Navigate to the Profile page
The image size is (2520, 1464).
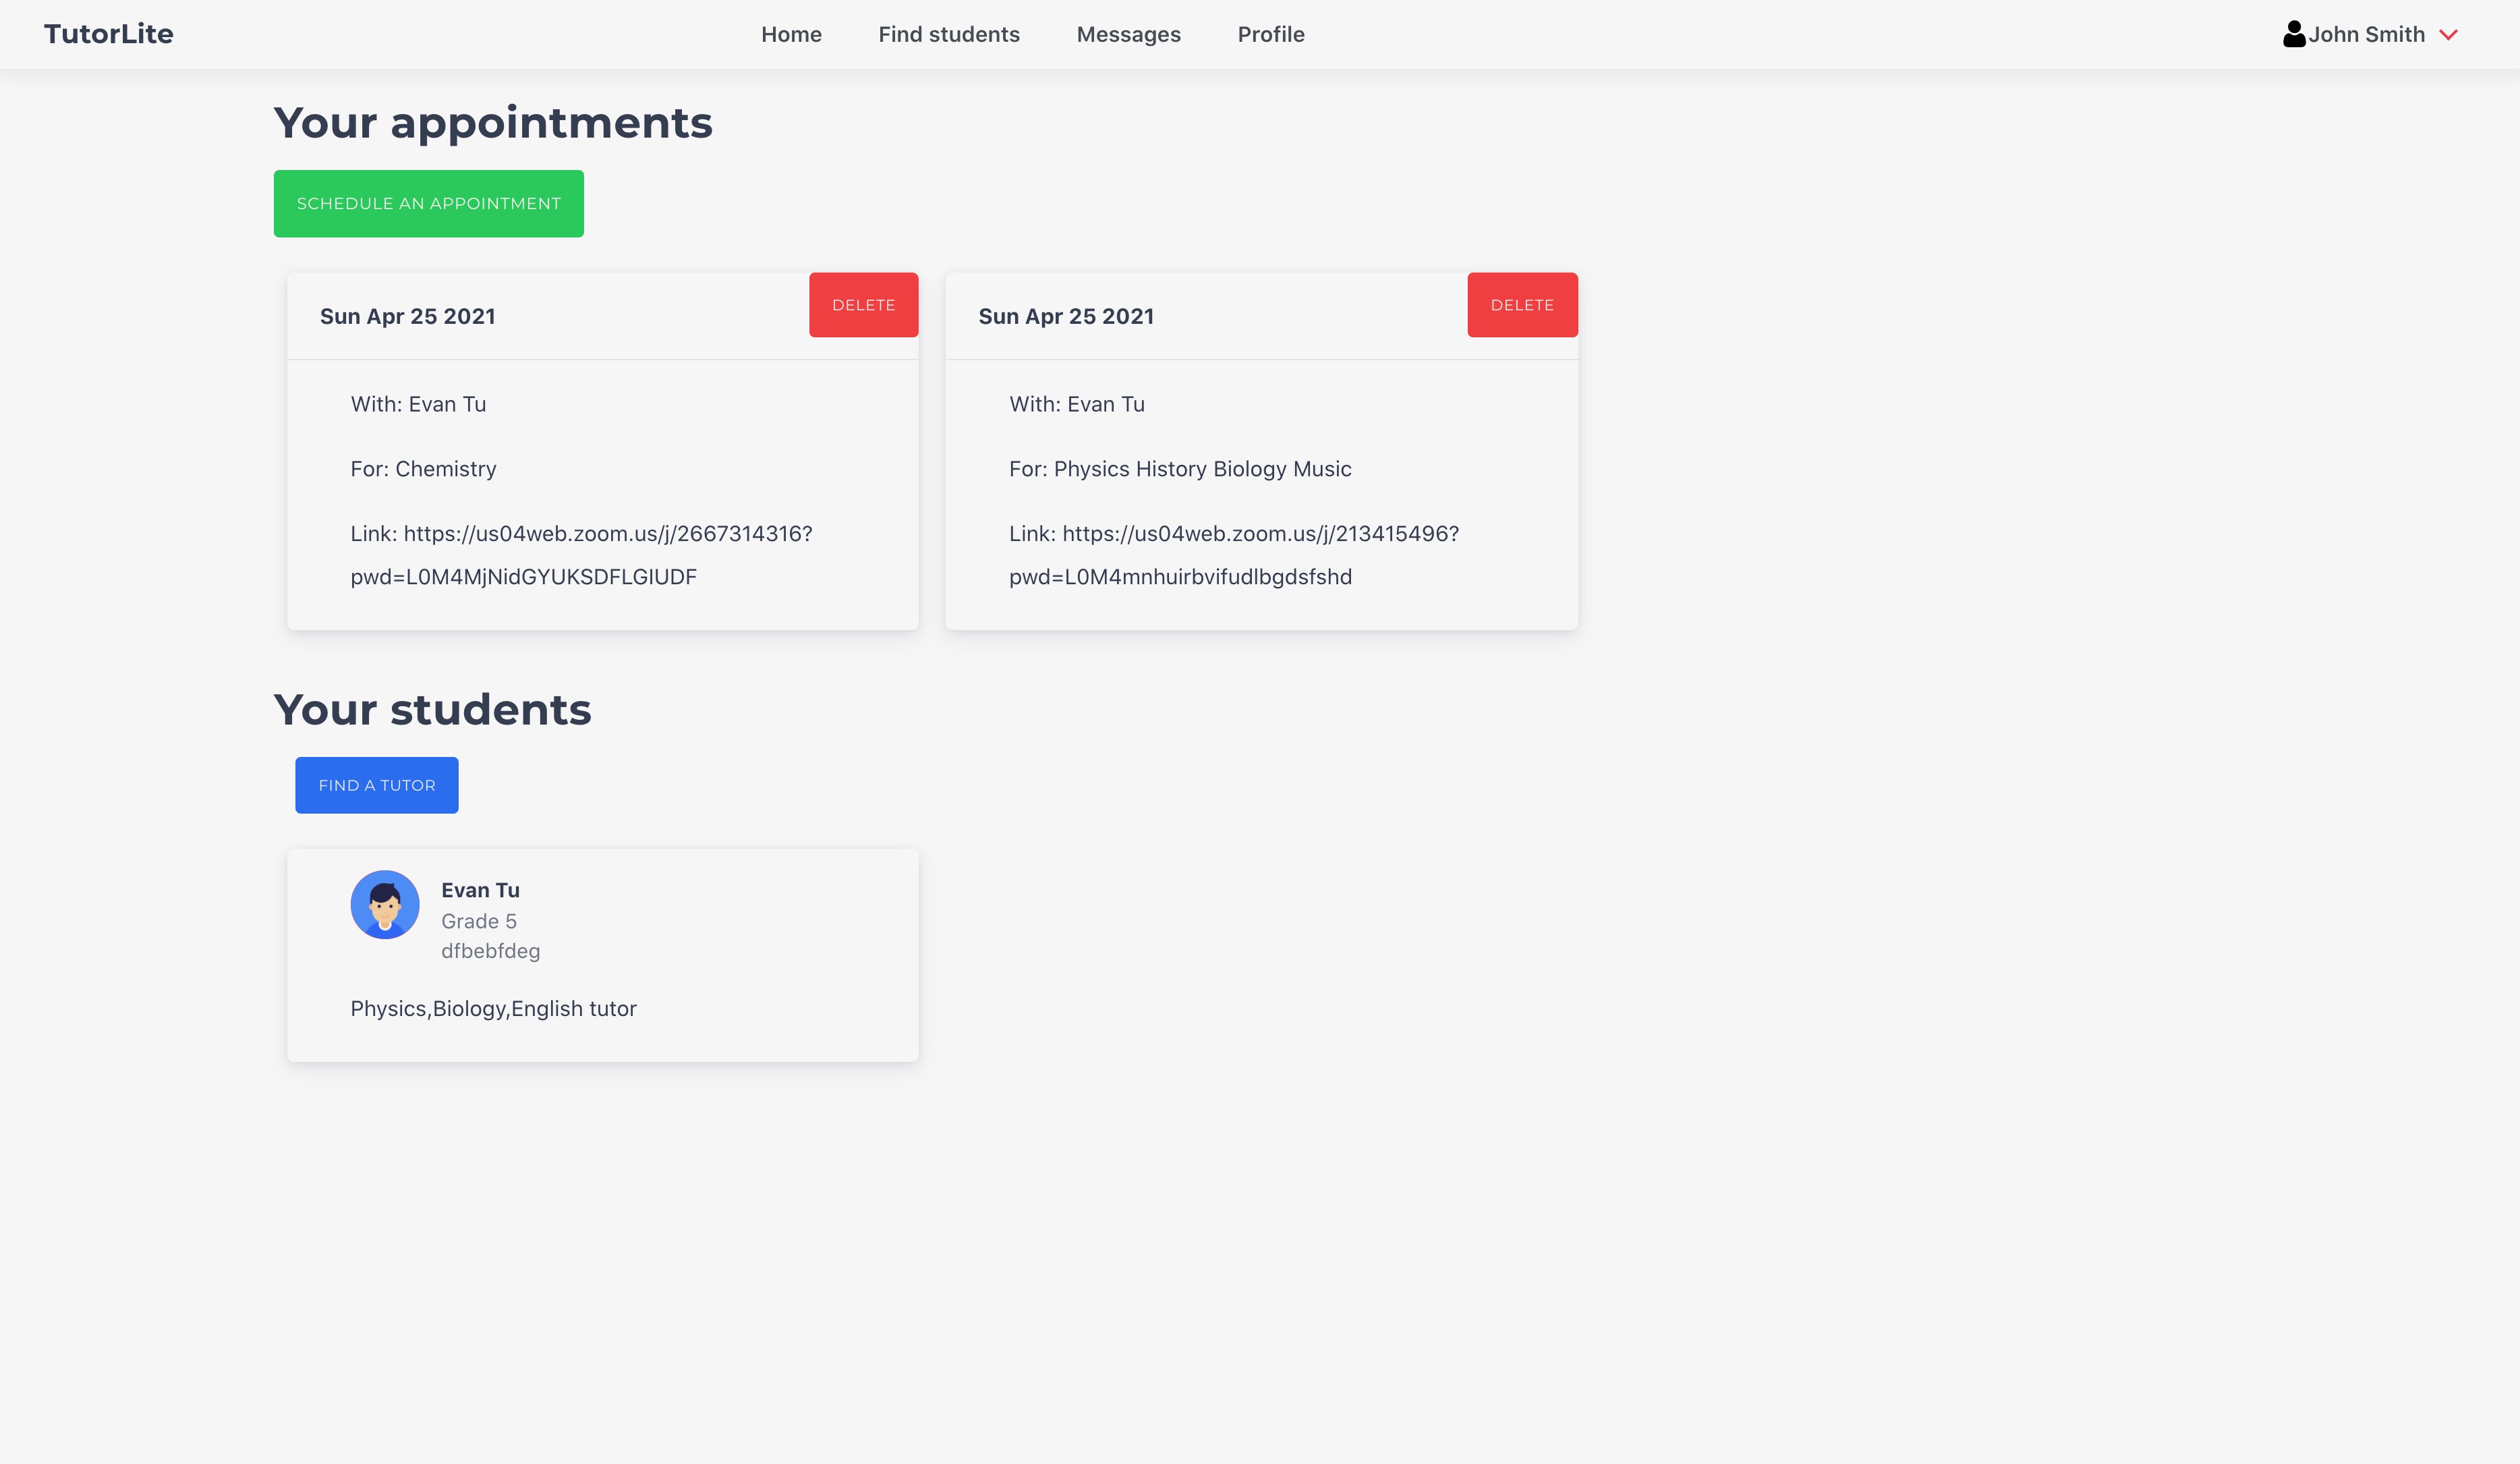click(x=1270, y=34)
